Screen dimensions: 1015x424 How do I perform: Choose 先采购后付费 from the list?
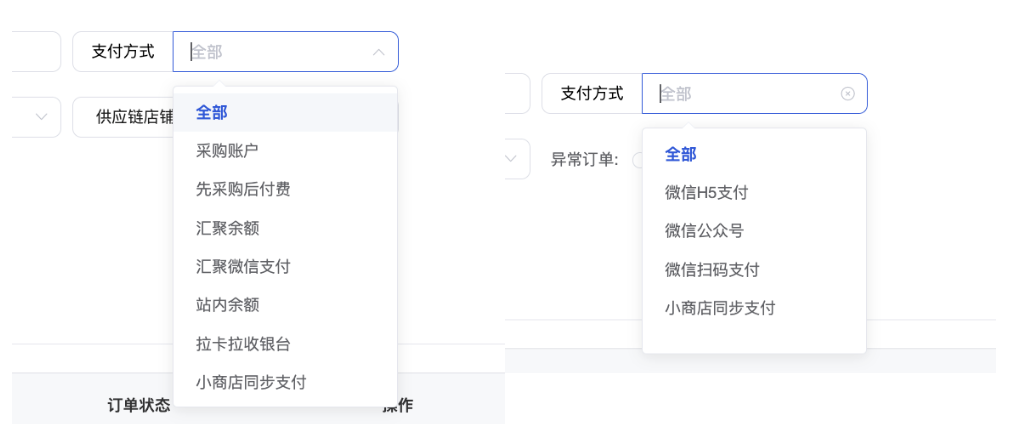pos(243,189)
